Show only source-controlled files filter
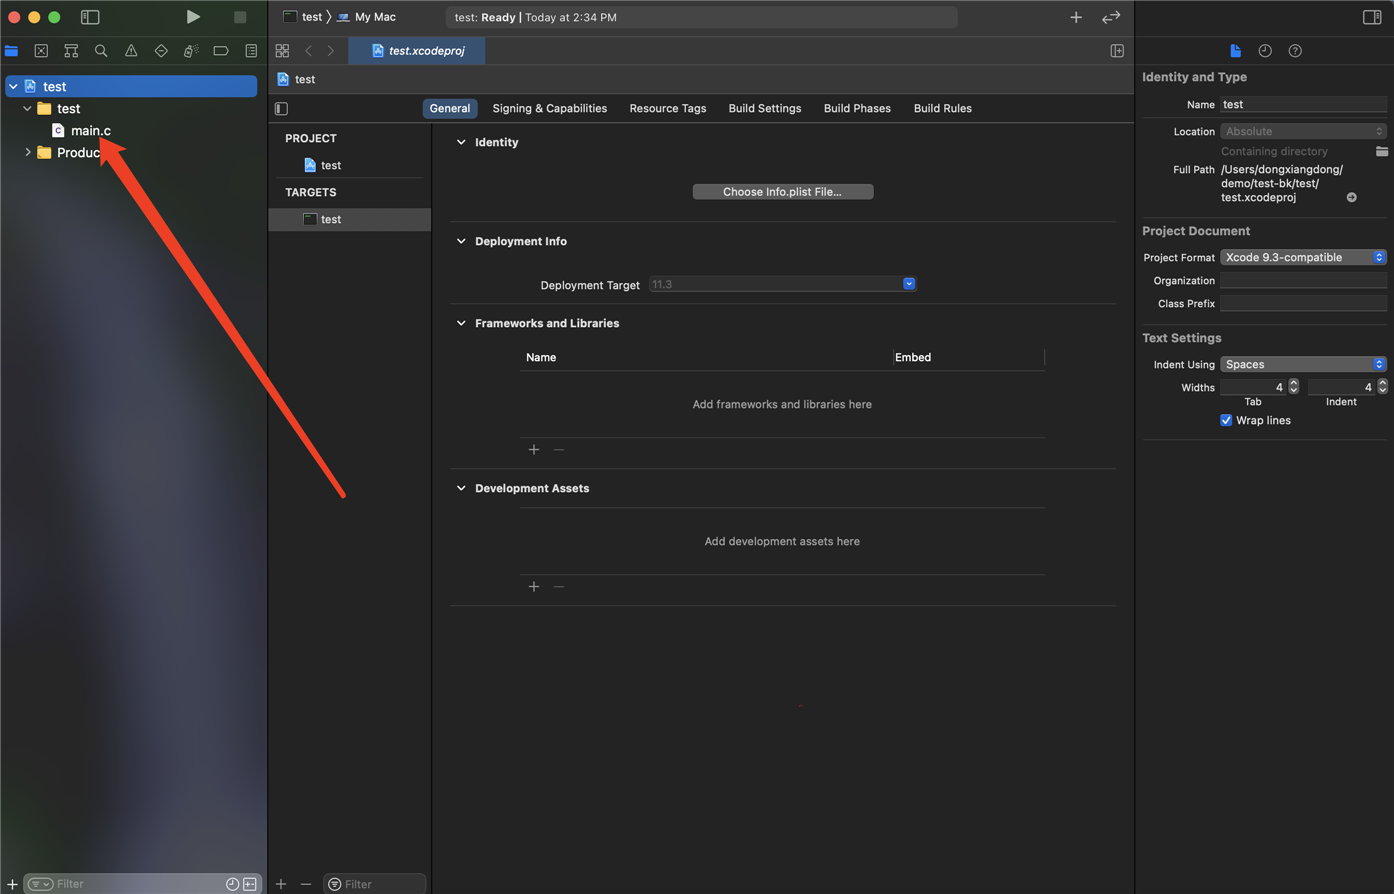 pos(250,884)
